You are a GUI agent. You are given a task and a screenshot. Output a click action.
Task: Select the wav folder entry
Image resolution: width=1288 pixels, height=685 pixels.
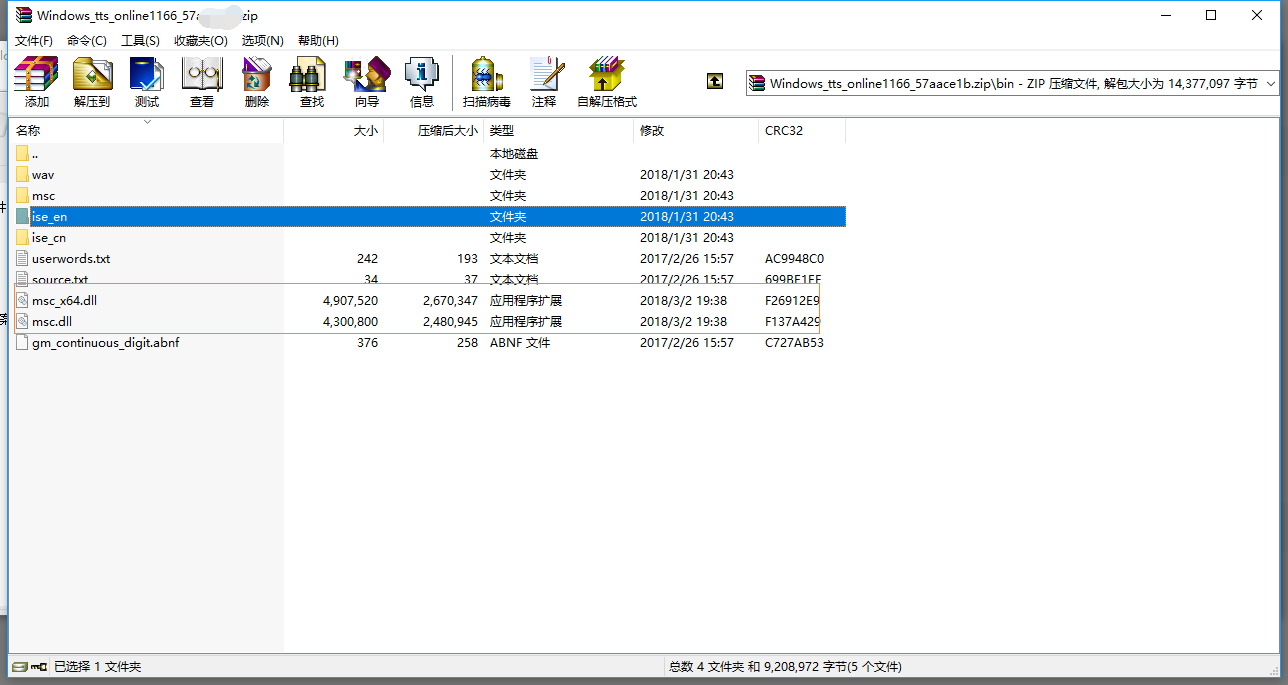(43, 175)
